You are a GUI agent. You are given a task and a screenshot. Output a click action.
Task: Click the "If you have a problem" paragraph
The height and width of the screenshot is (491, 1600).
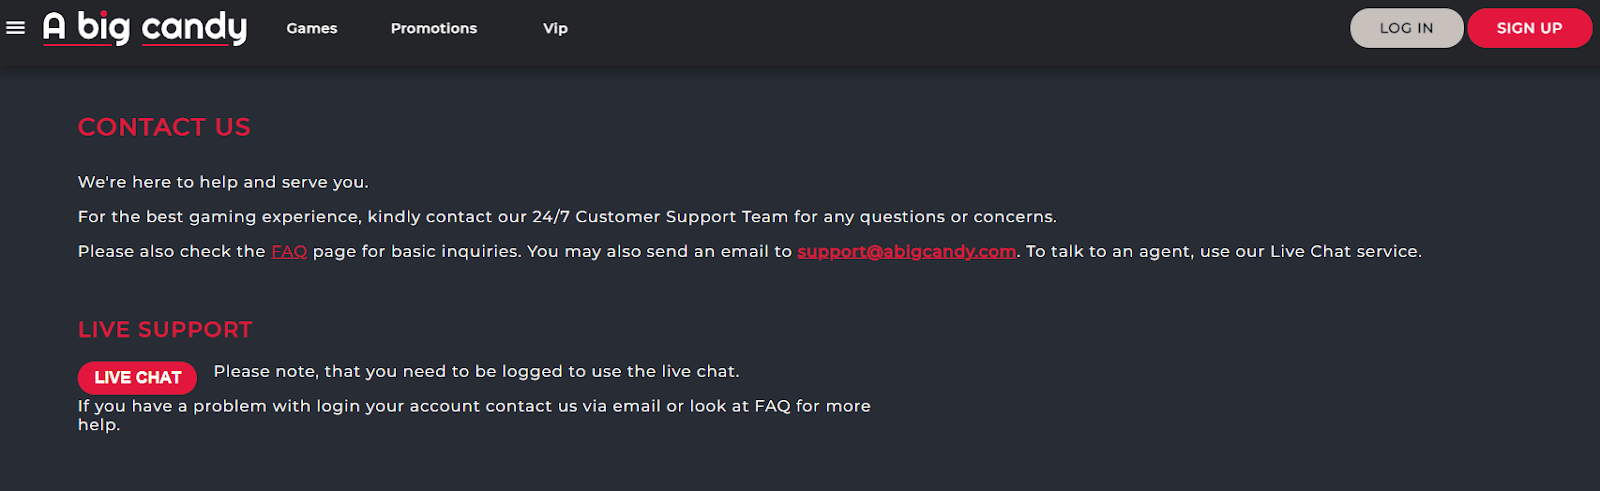coord(474,415)
